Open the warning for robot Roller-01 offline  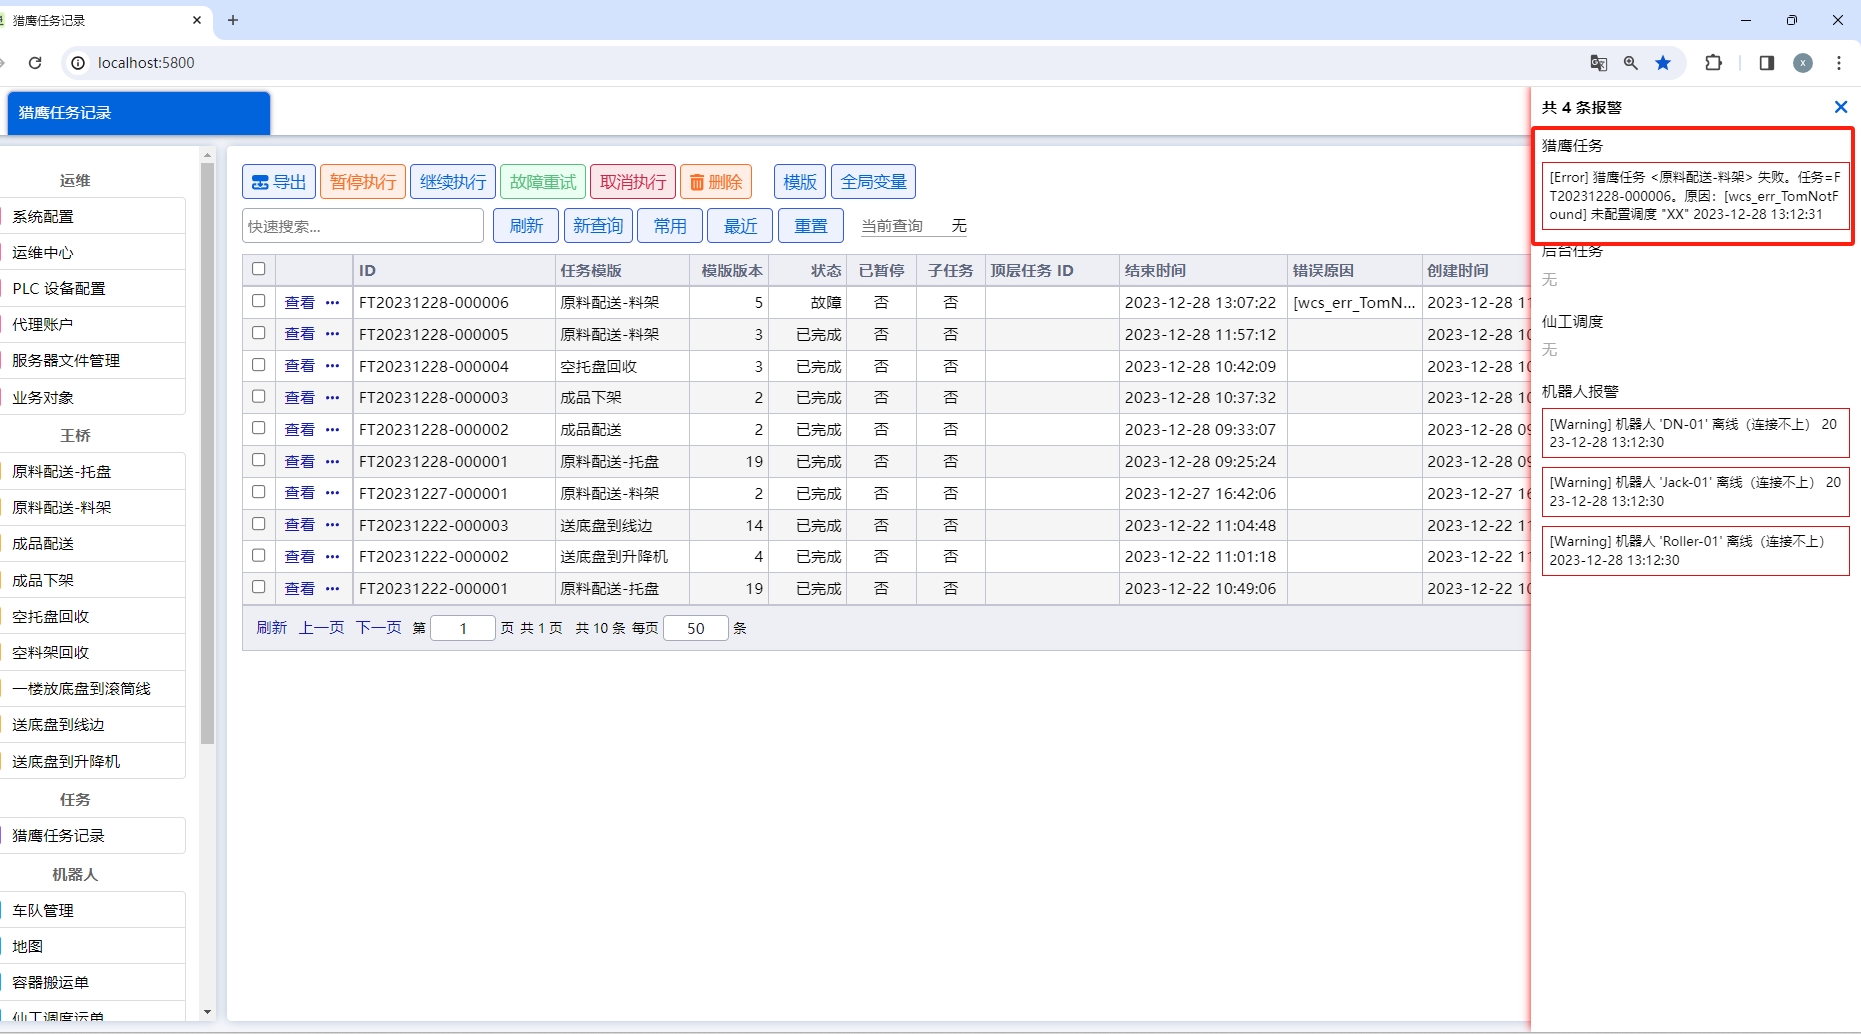pos(1695,551)
